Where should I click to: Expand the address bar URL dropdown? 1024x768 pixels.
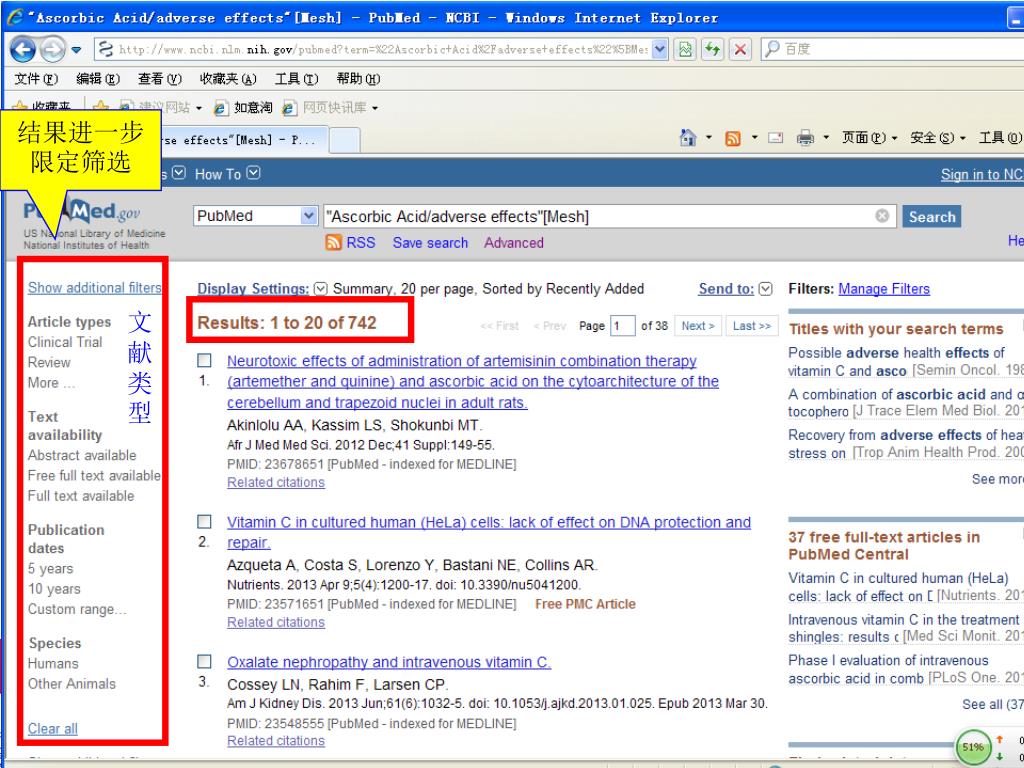pyautogui.click(x=660, y=49)
